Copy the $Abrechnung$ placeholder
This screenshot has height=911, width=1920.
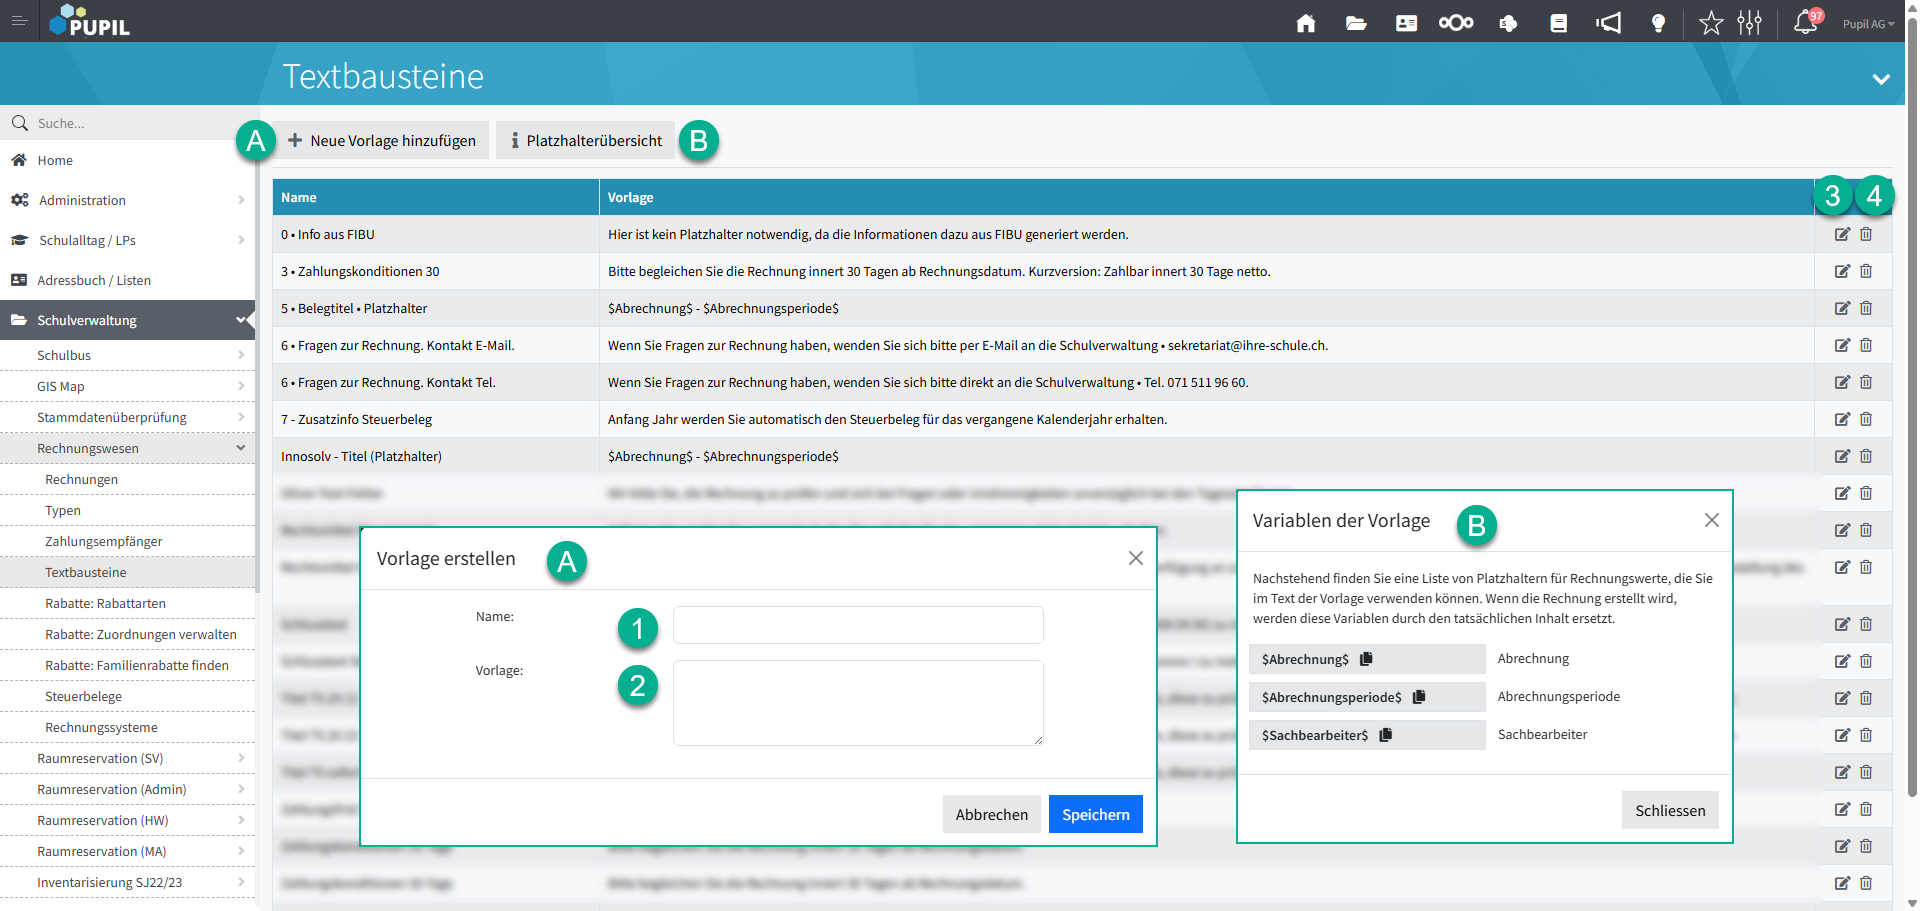(x=1366, y=659)
